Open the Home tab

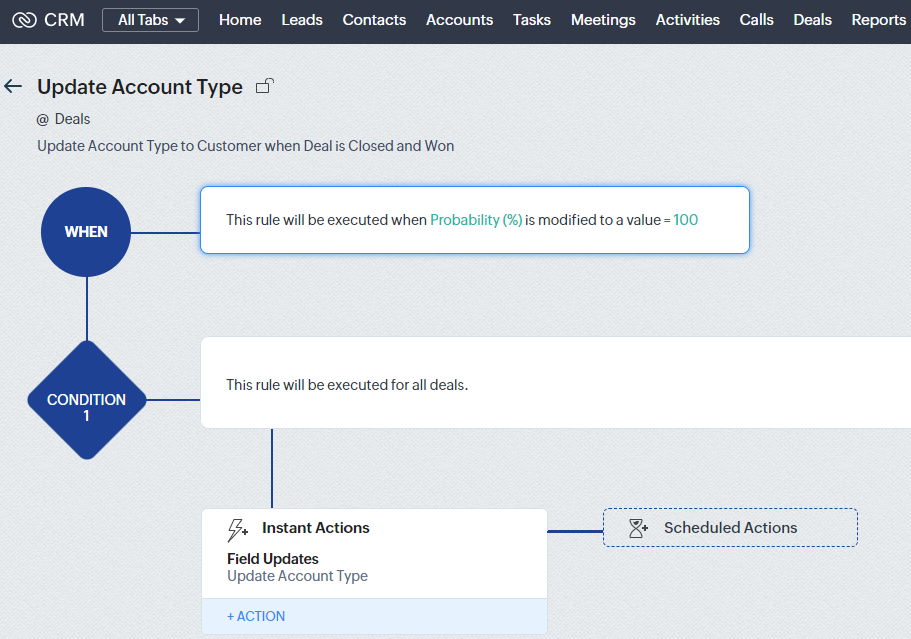point(240,20)
